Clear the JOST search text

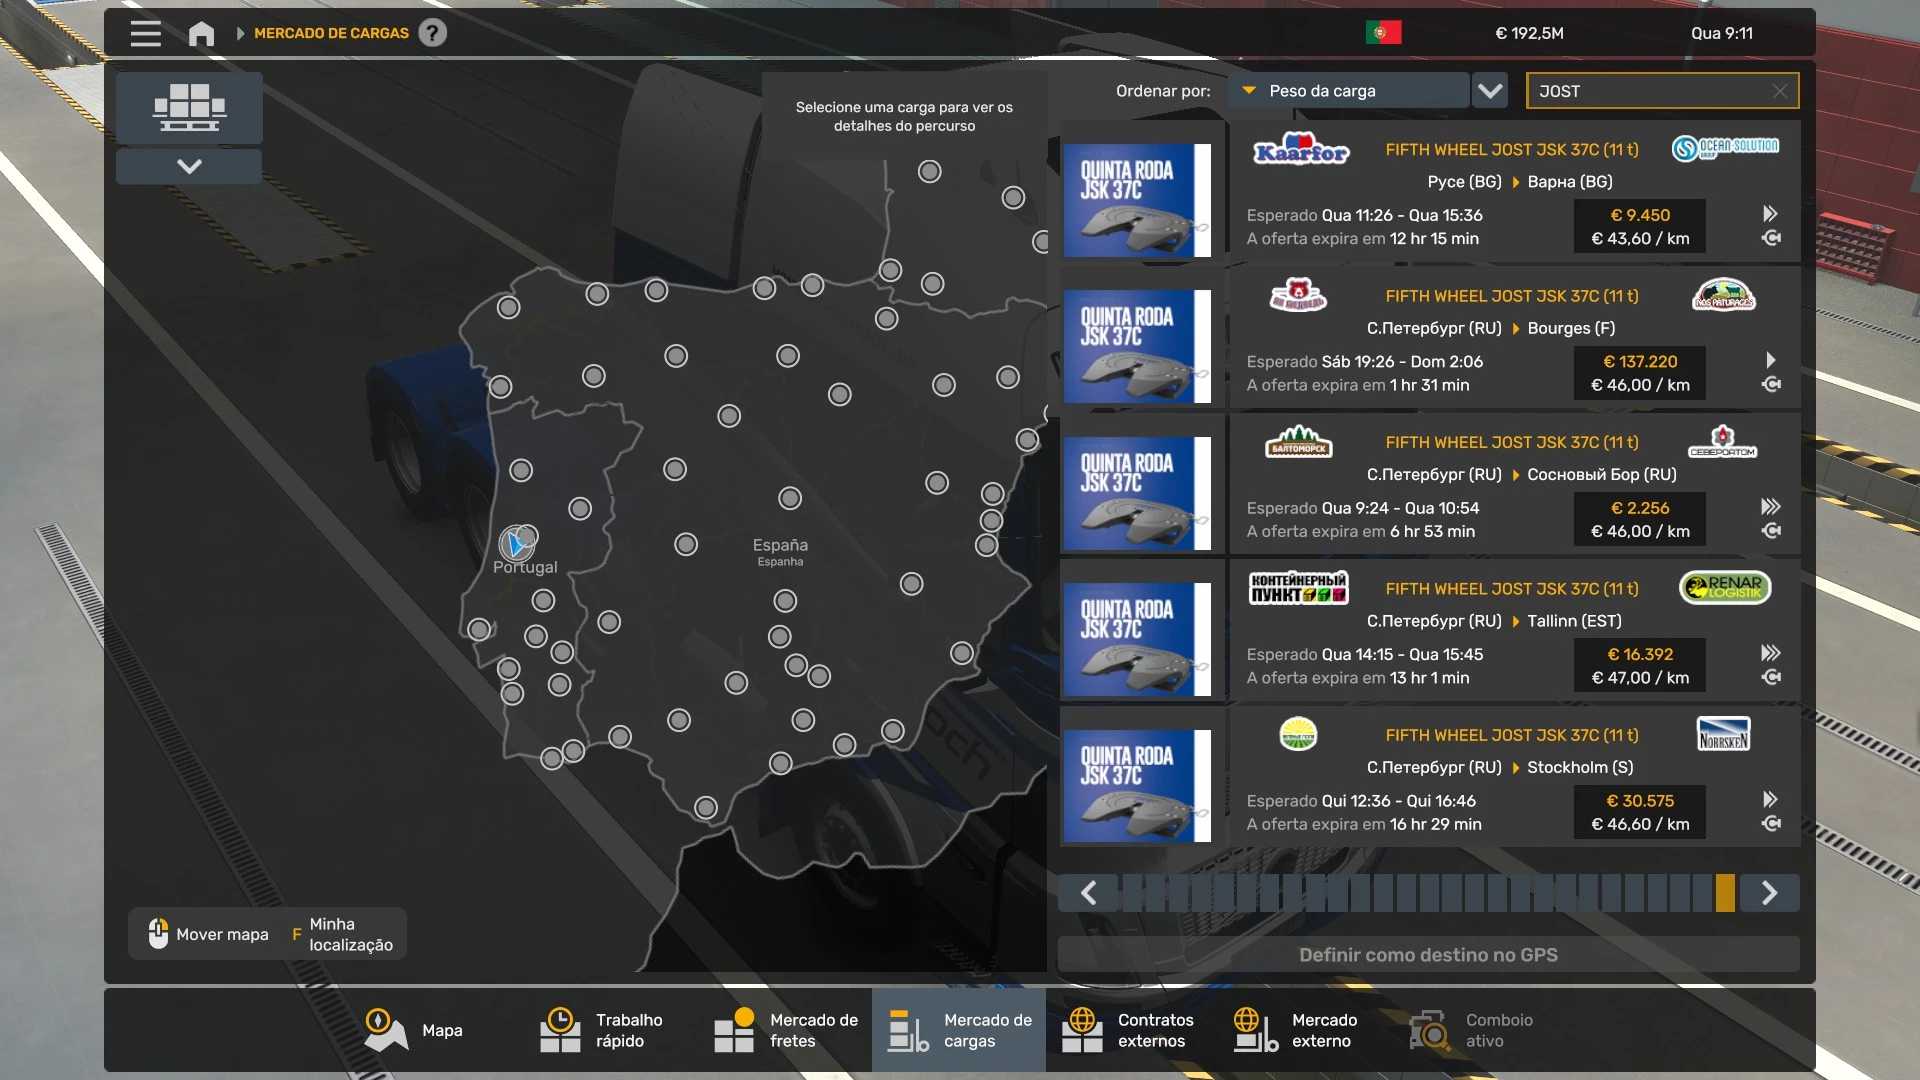[x=1779, y=91]
